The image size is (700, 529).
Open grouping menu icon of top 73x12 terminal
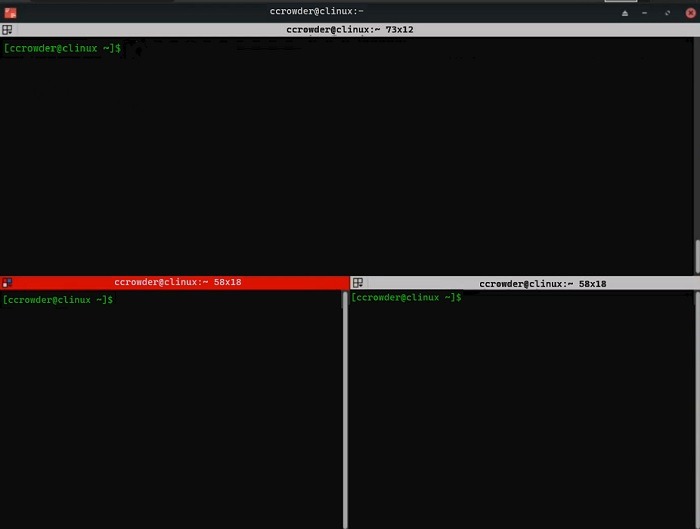click(7, 30)
